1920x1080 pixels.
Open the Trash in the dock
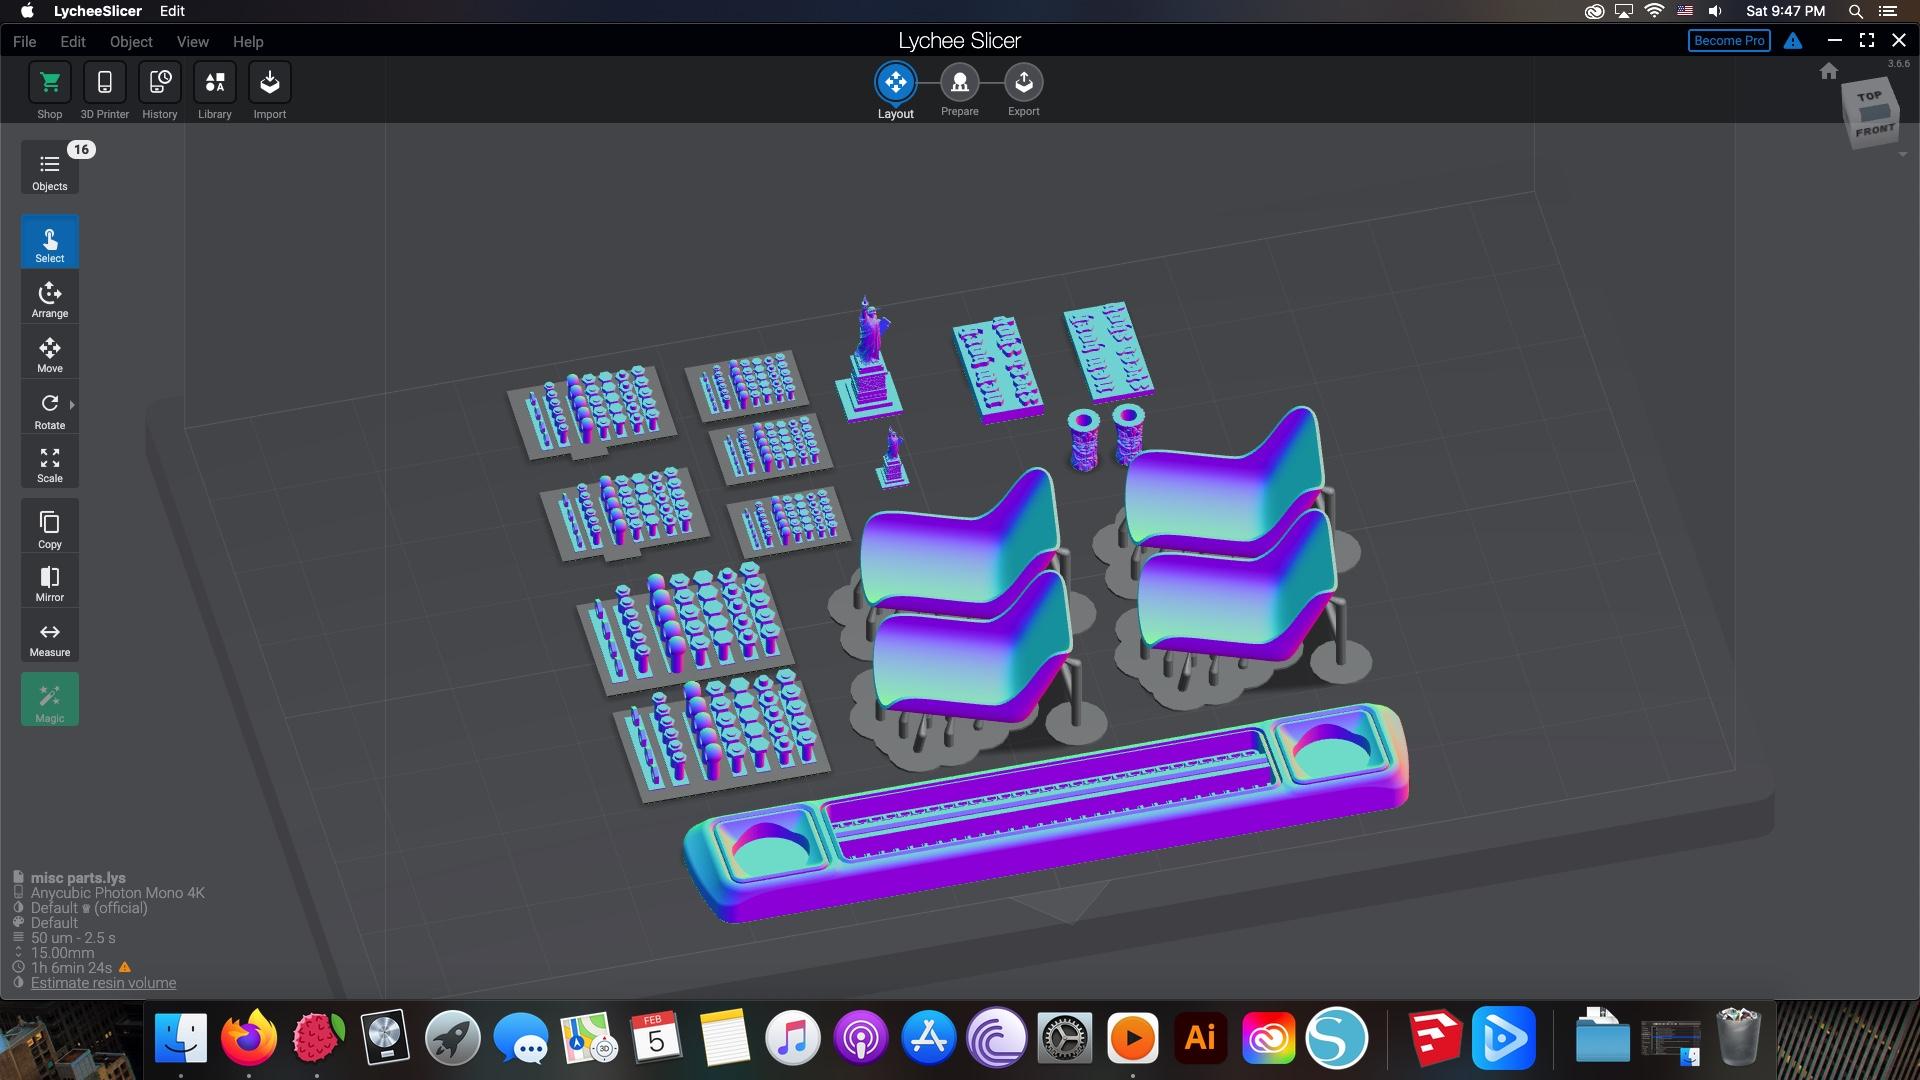click(1738, 1038)
